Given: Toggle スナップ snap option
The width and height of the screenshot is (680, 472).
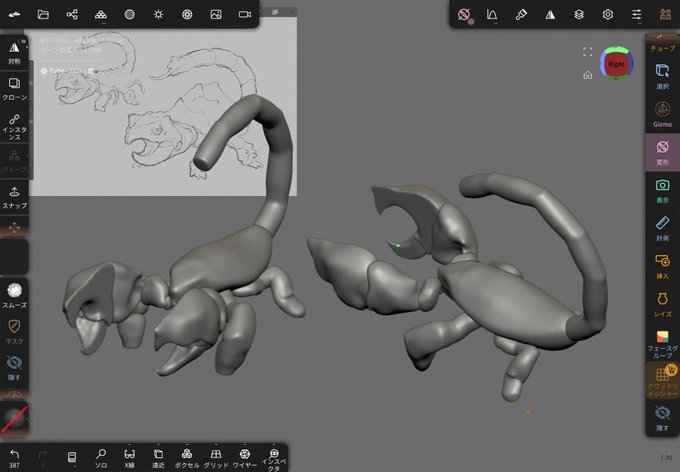Looking at the screenshot, I should pos(14,197).
